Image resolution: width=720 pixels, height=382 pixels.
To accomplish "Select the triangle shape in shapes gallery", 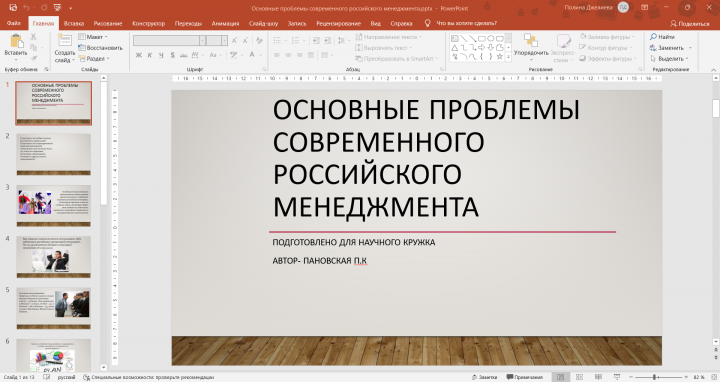I will 454,47.
